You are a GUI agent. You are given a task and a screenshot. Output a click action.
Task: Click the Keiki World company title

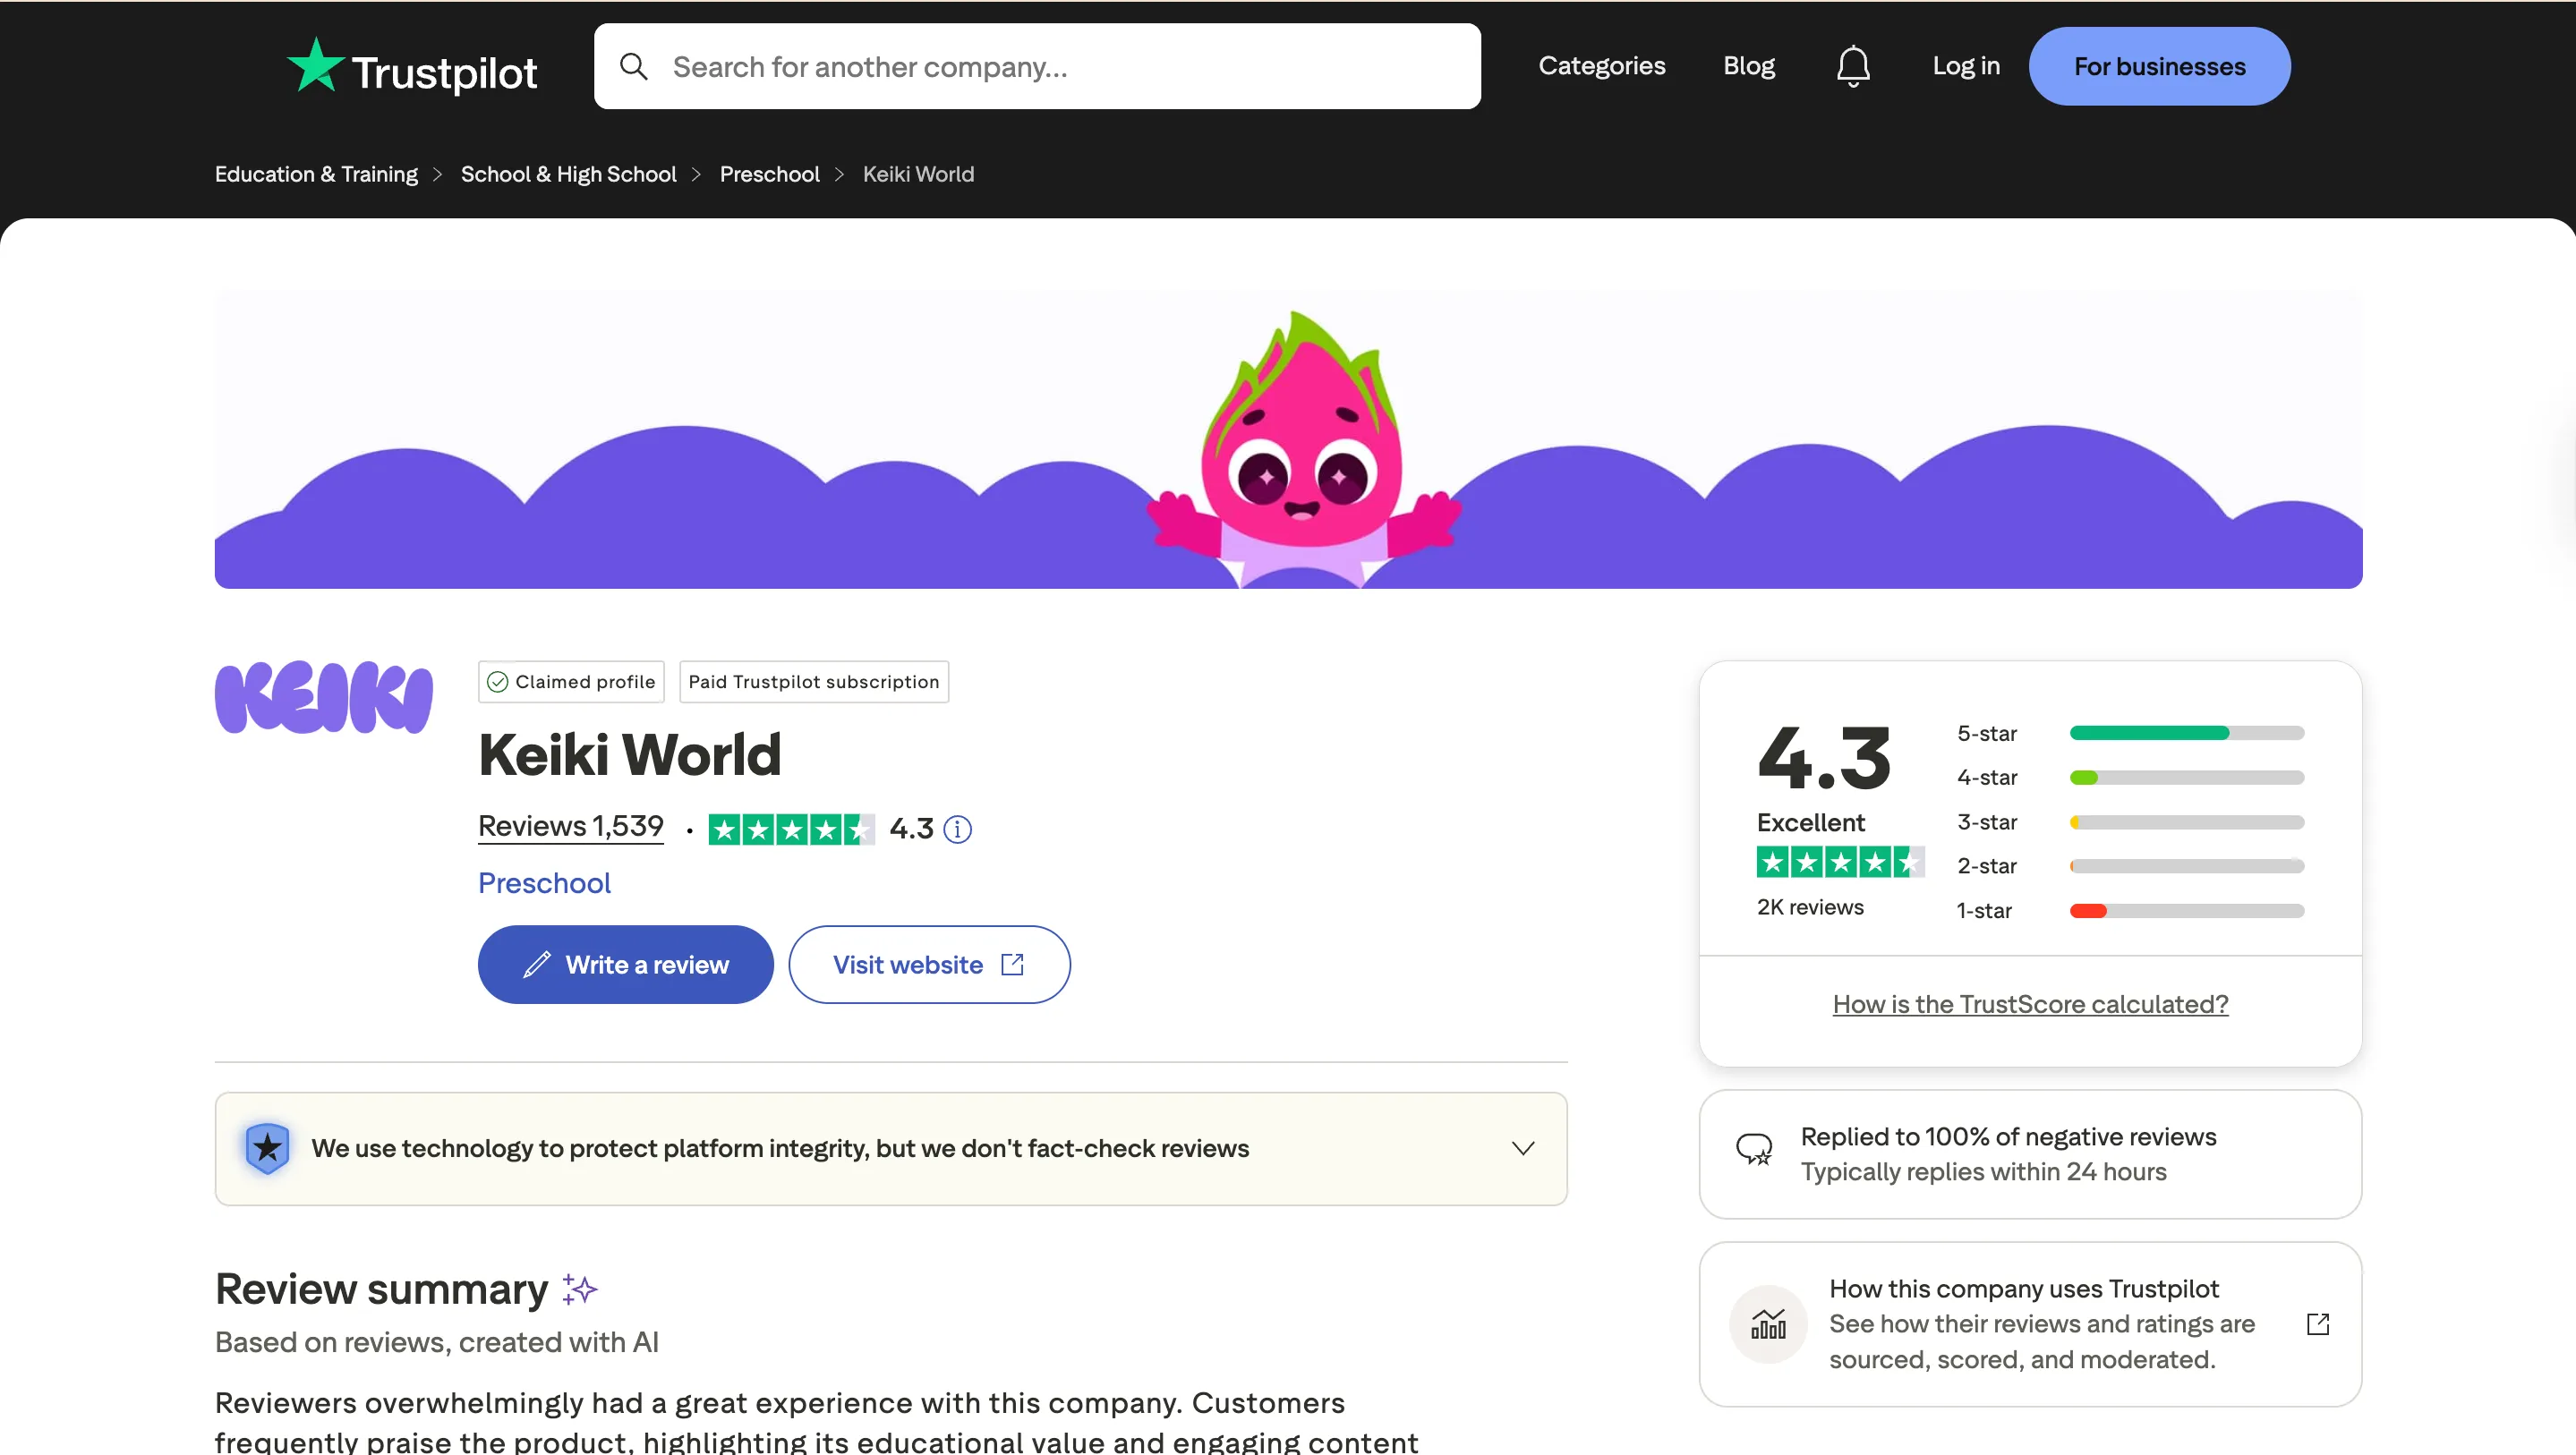[x=629, y=754]
